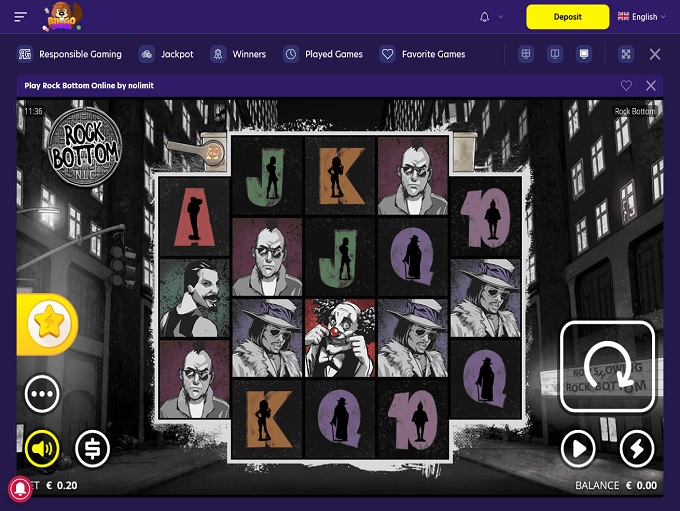The width and height of the screenshot is (680, 511).
Task: Open the yellow star bonus feature
Action: (x=46, y=323)
